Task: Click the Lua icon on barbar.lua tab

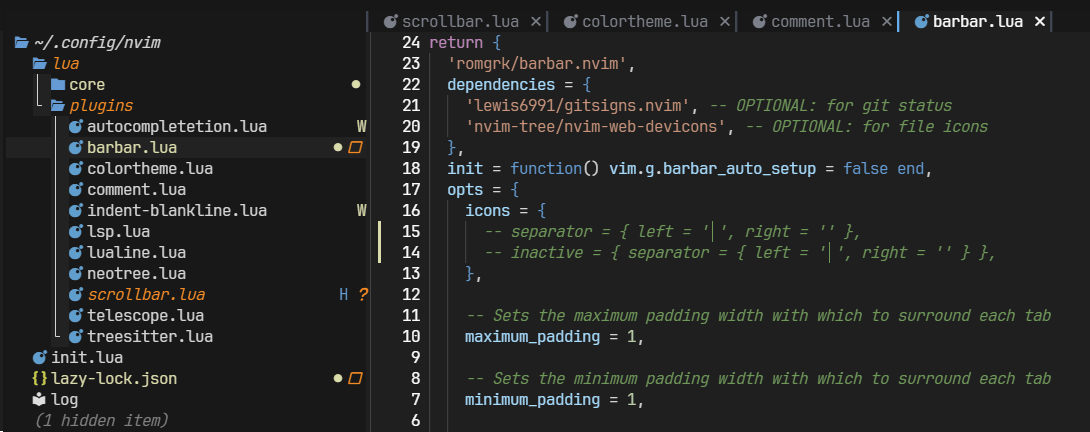Action: [x=920, y=21]
